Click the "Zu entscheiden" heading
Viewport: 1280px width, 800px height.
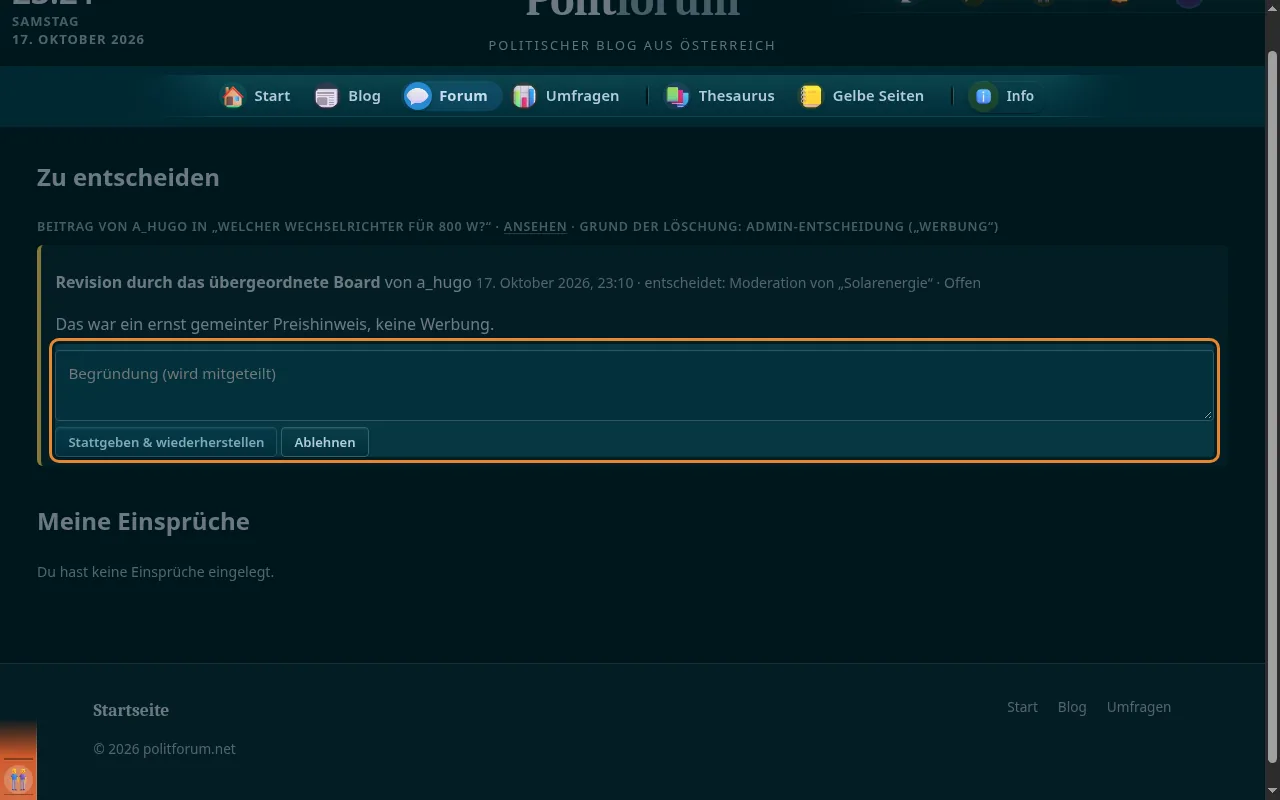click(128, 177)
